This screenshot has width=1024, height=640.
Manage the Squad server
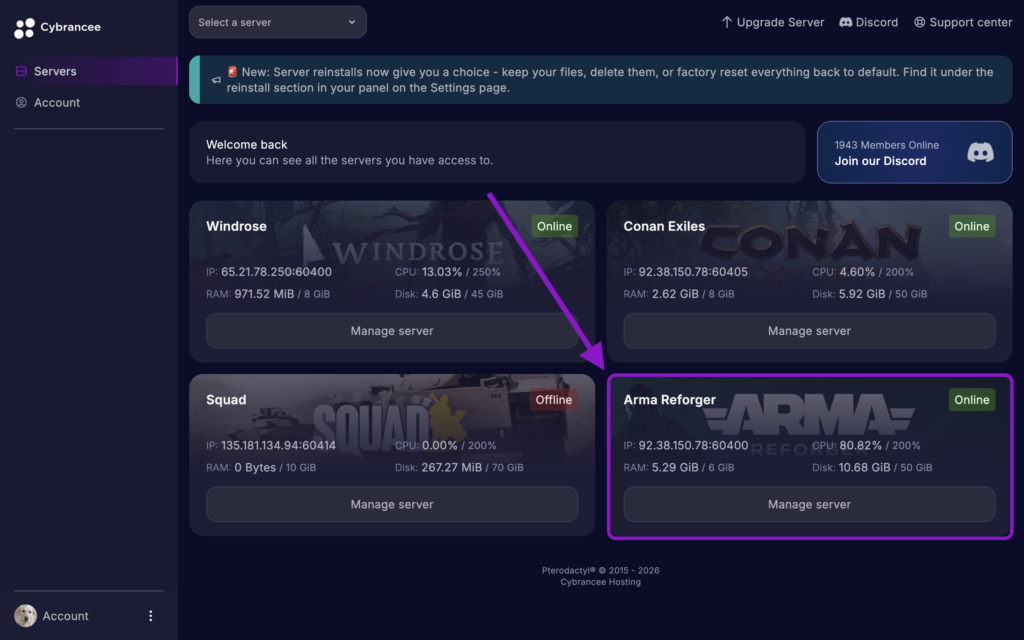(x=392, y=504)
